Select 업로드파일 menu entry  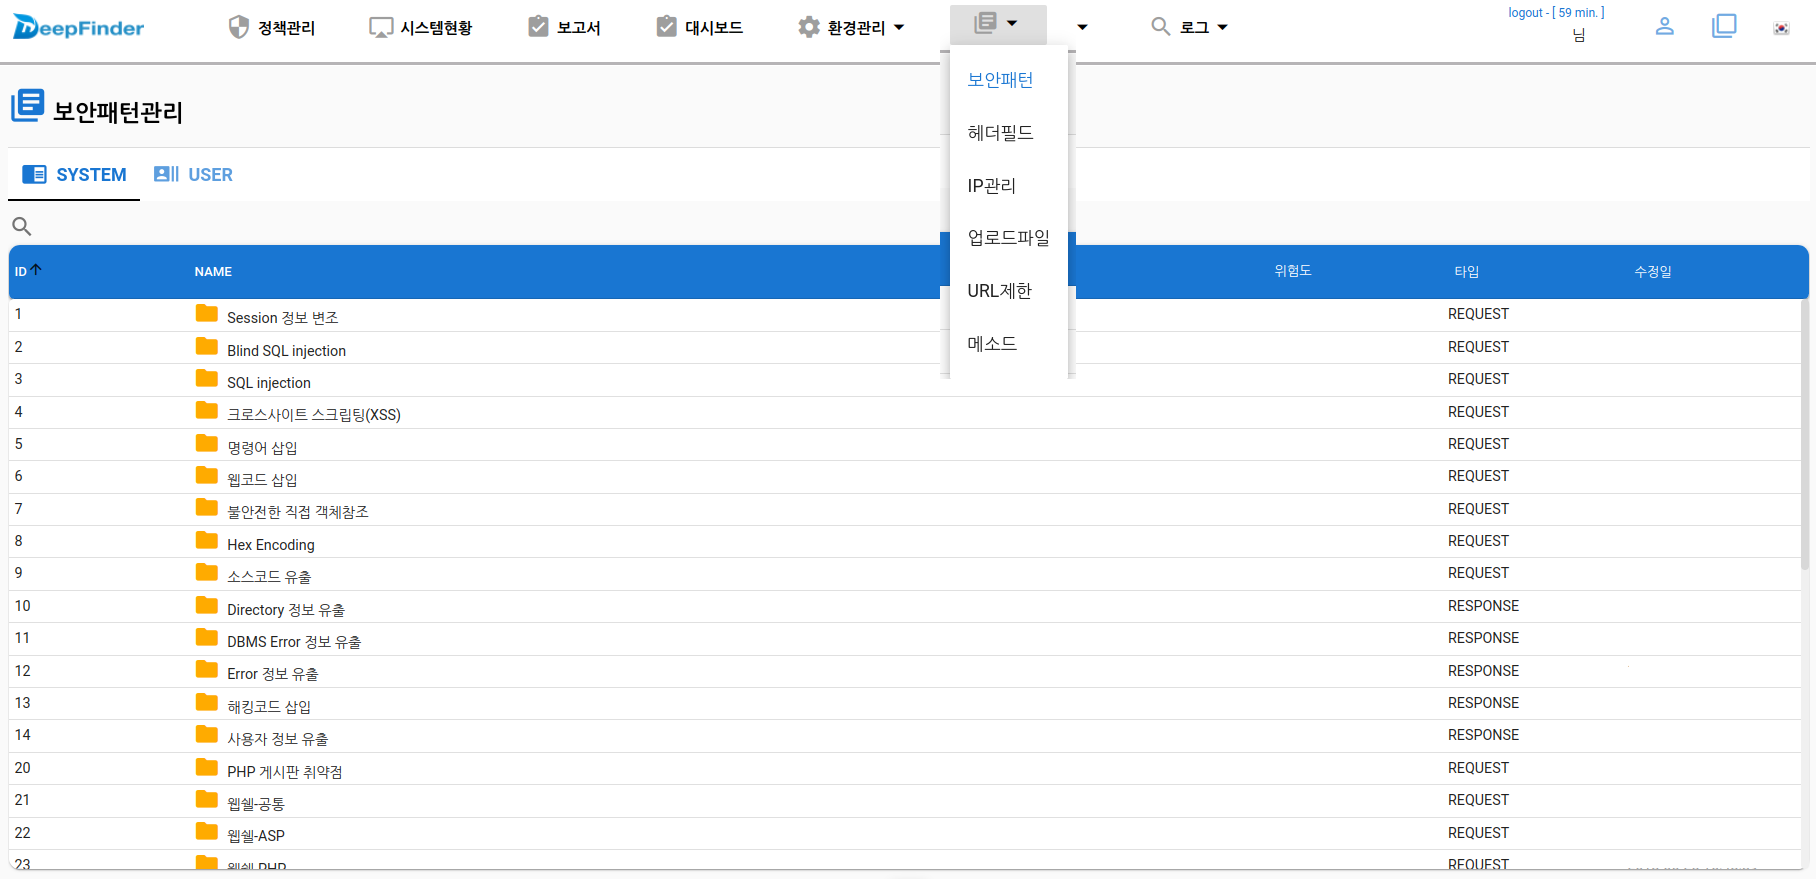coord(1008,238)
